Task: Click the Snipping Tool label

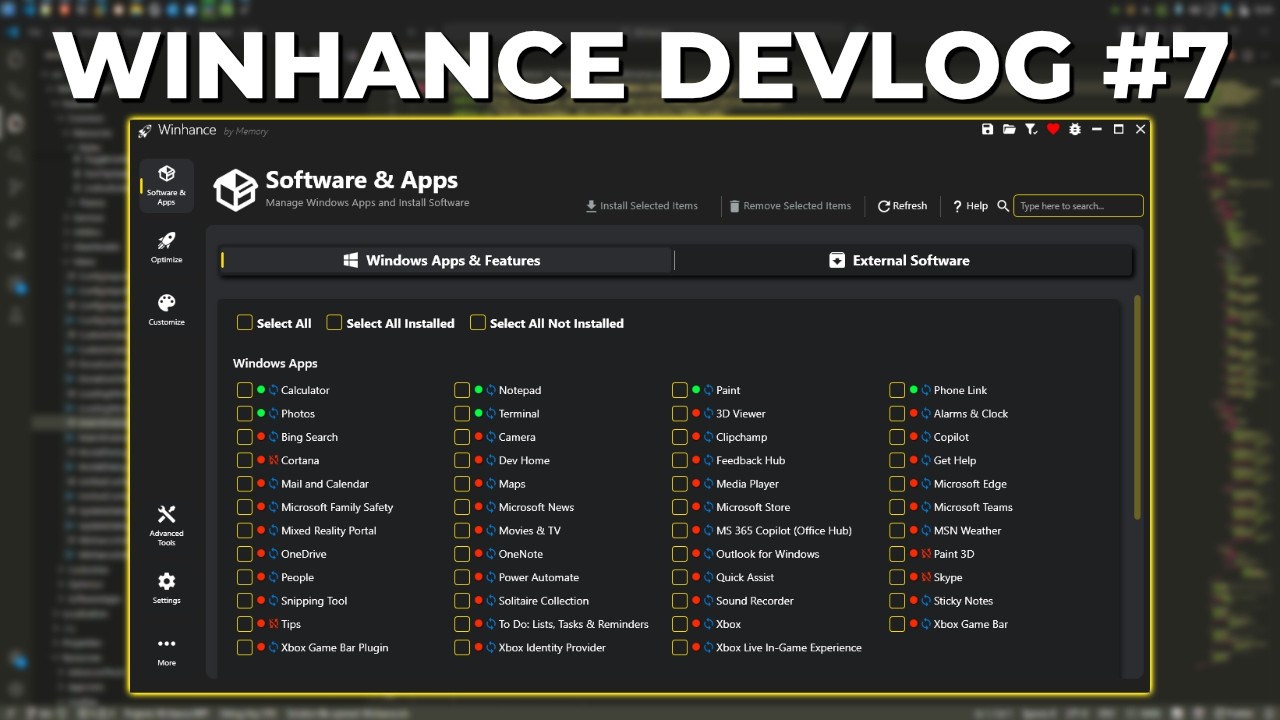Action: pos(314,601)
